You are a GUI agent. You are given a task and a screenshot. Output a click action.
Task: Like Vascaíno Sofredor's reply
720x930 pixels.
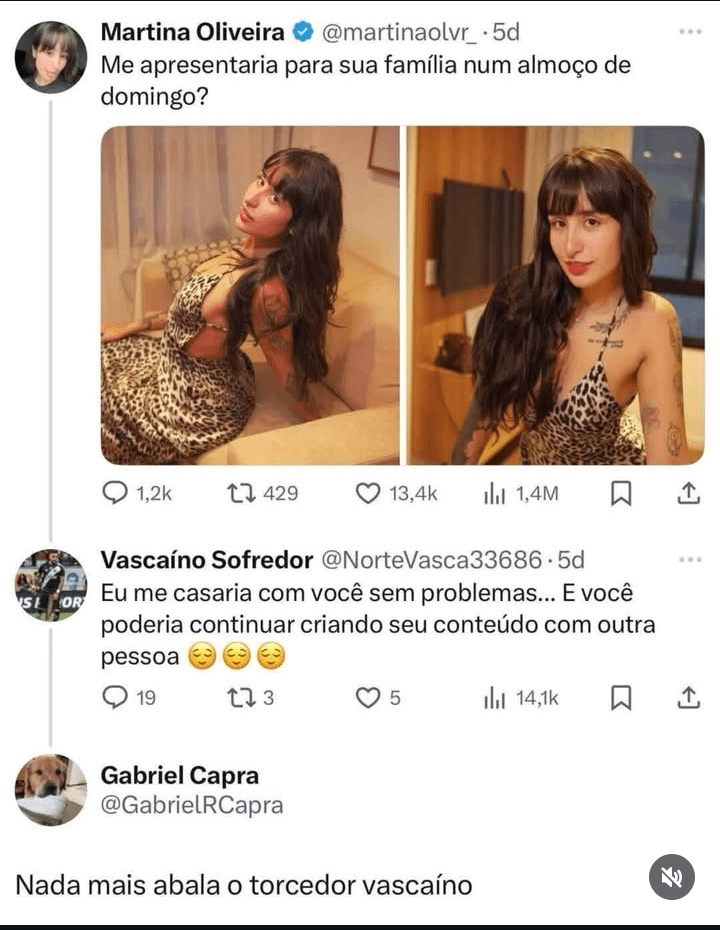coord(369,697)
